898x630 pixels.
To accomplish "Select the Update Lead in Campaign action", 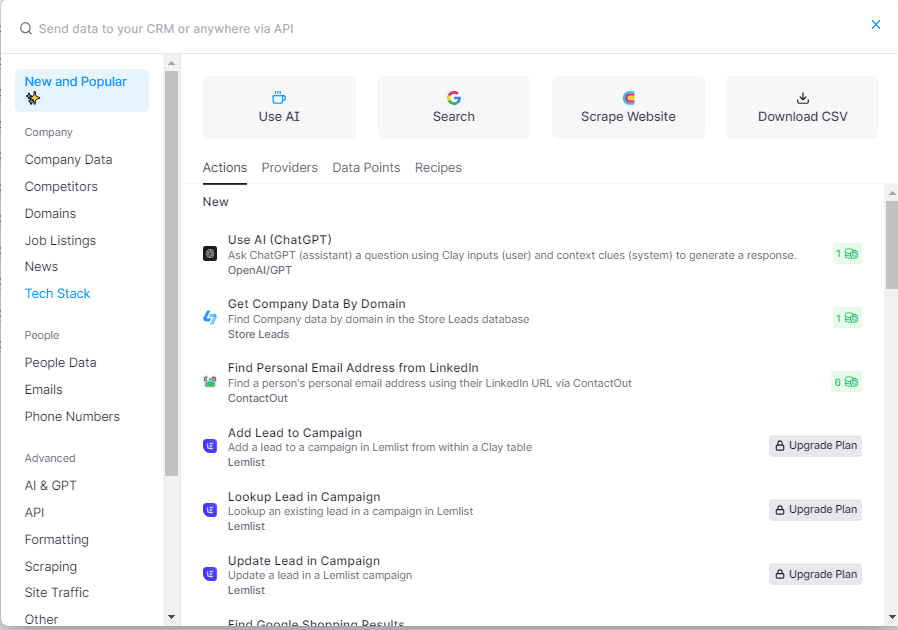I will tap(532, 575).
